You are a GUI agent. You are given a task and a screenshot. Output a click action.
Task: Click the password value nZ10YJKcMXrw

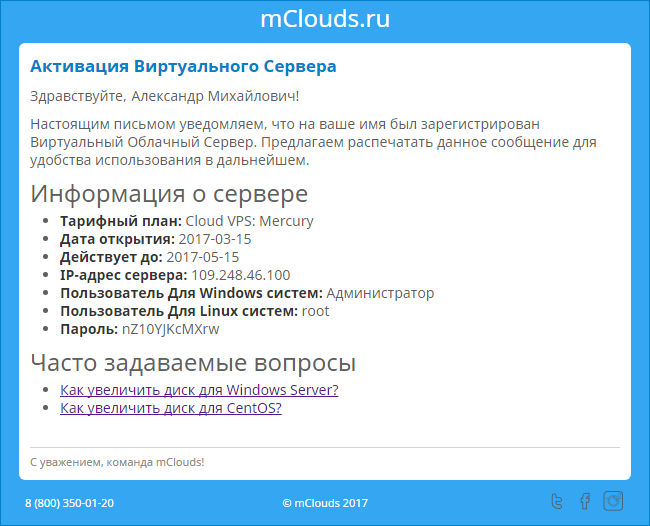[x=170, y=330]
